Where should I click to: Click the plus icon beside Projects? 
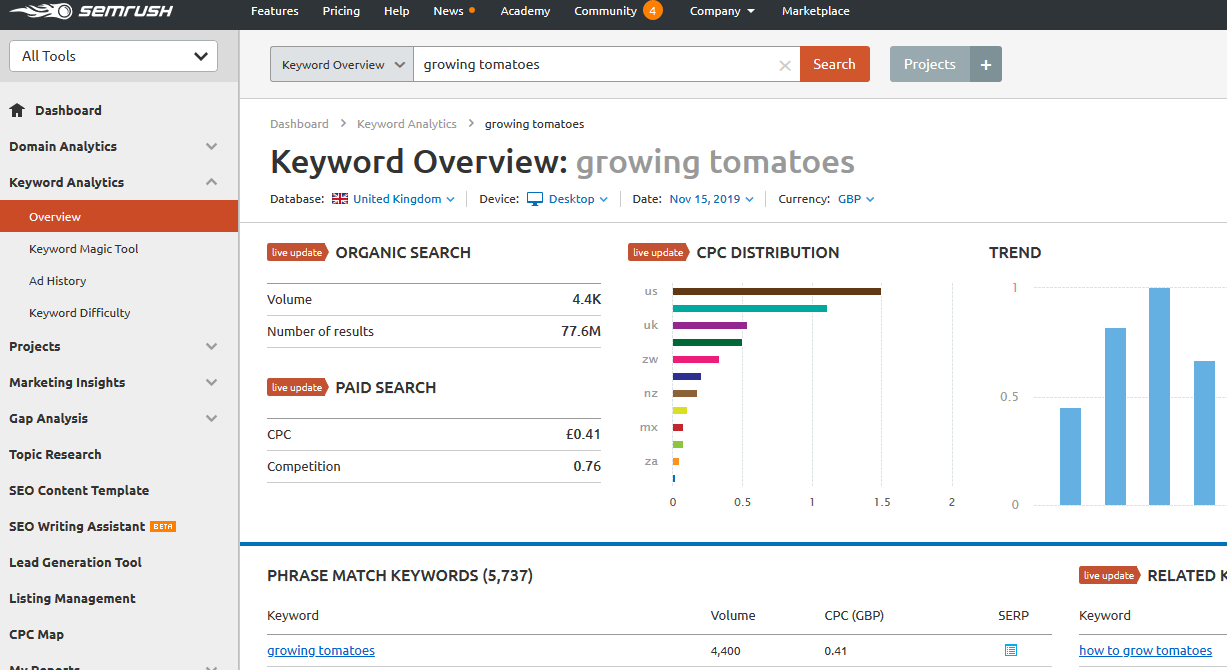(985, 64)
